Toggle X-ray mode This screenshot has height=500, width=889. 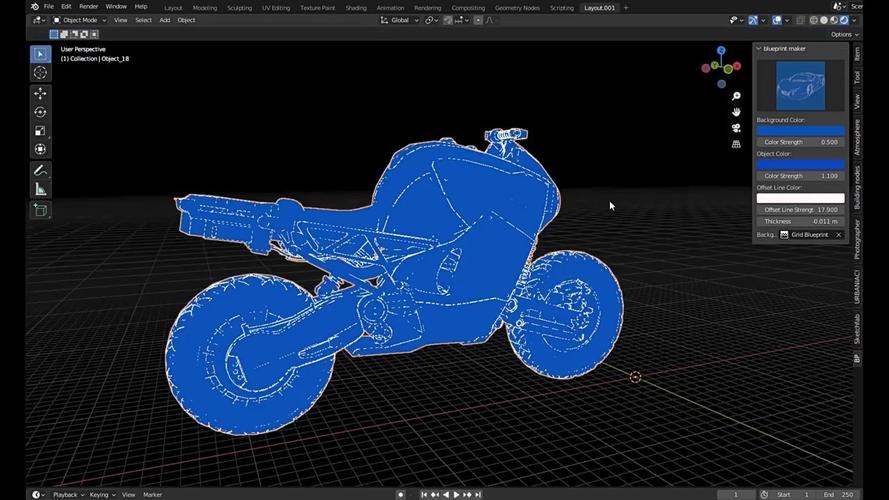pyautogui.click(x=800, y=20)
